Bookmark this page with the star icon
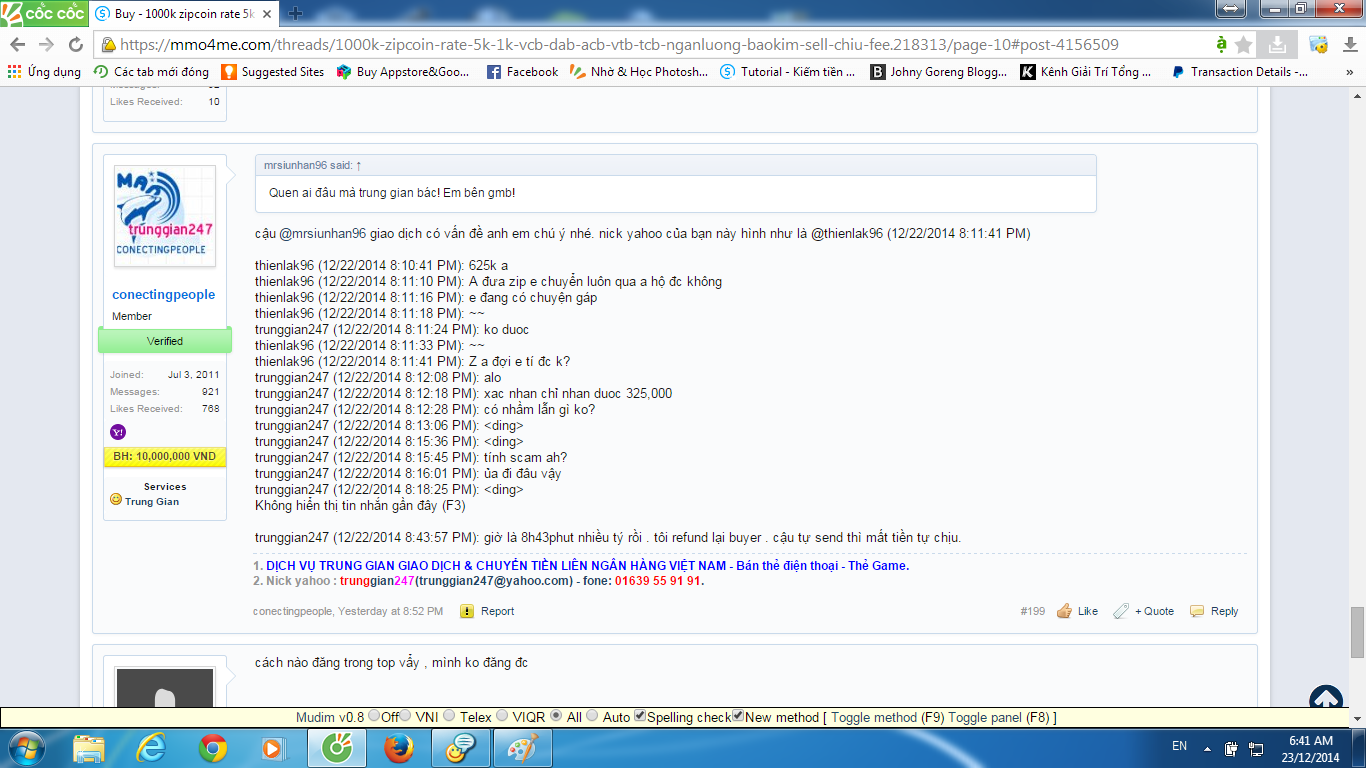This screenshot has height=768, width=1366. coord(1244,45)
